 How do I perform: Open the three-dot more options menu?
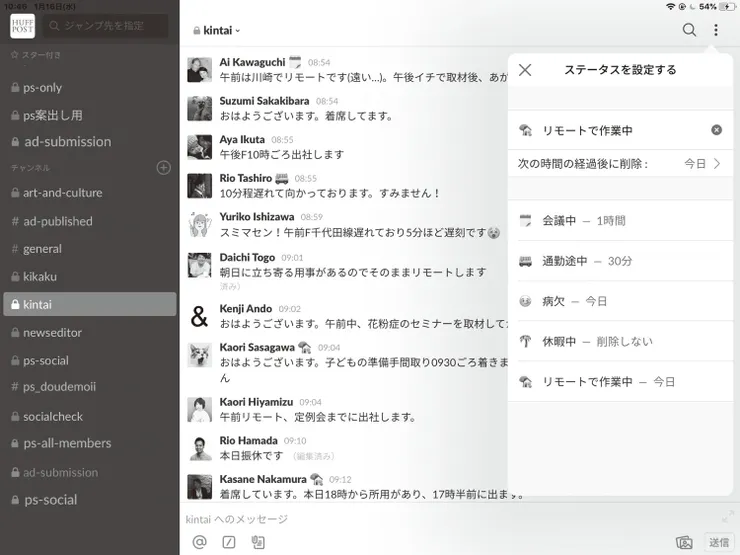(x=716, y=30)
